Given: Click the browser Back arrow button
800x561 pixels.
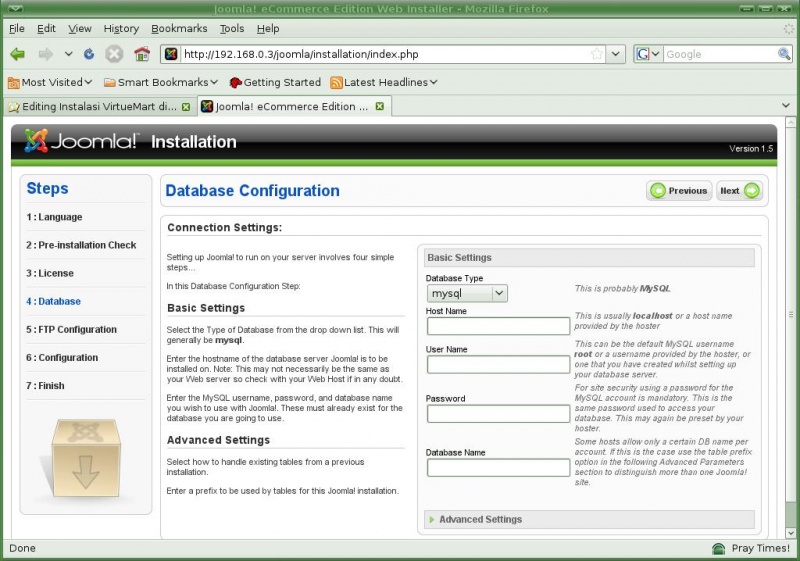Looking at the screenshot, I should (18, 54).
